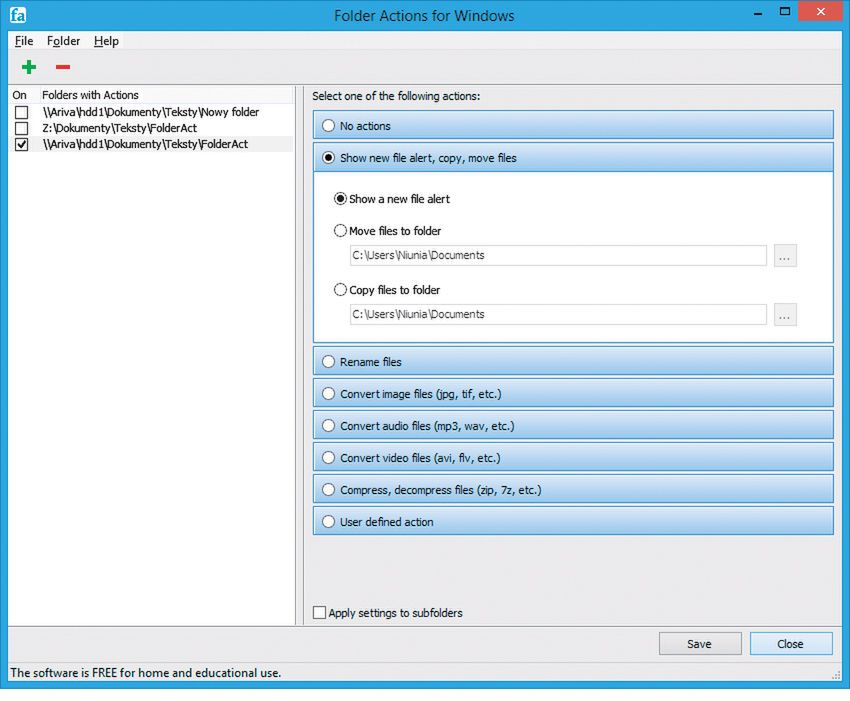Viewport: 850px width, 701px height.
Task: Click the red minus remove folder icon
Action: coord(63,67)
